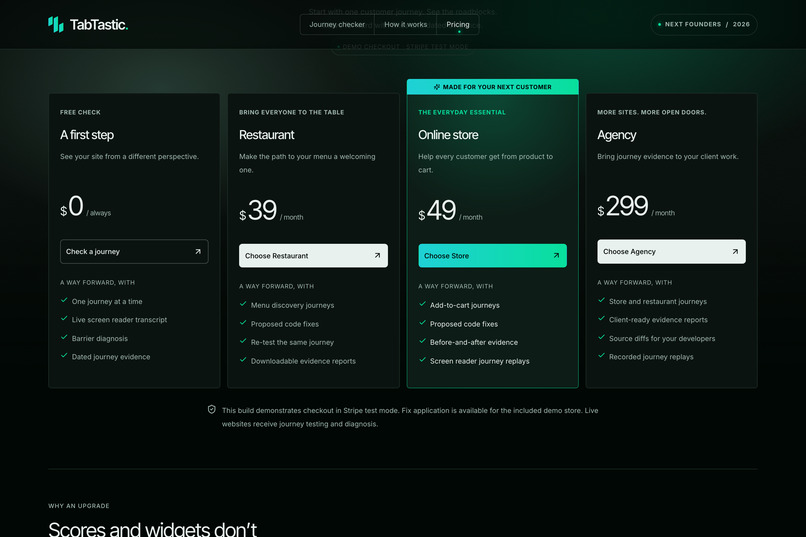Viewport: 806px width, 537px height.
Task: Click checkmark next to Dated journey evidence
Action: click(x=64, y=356)
